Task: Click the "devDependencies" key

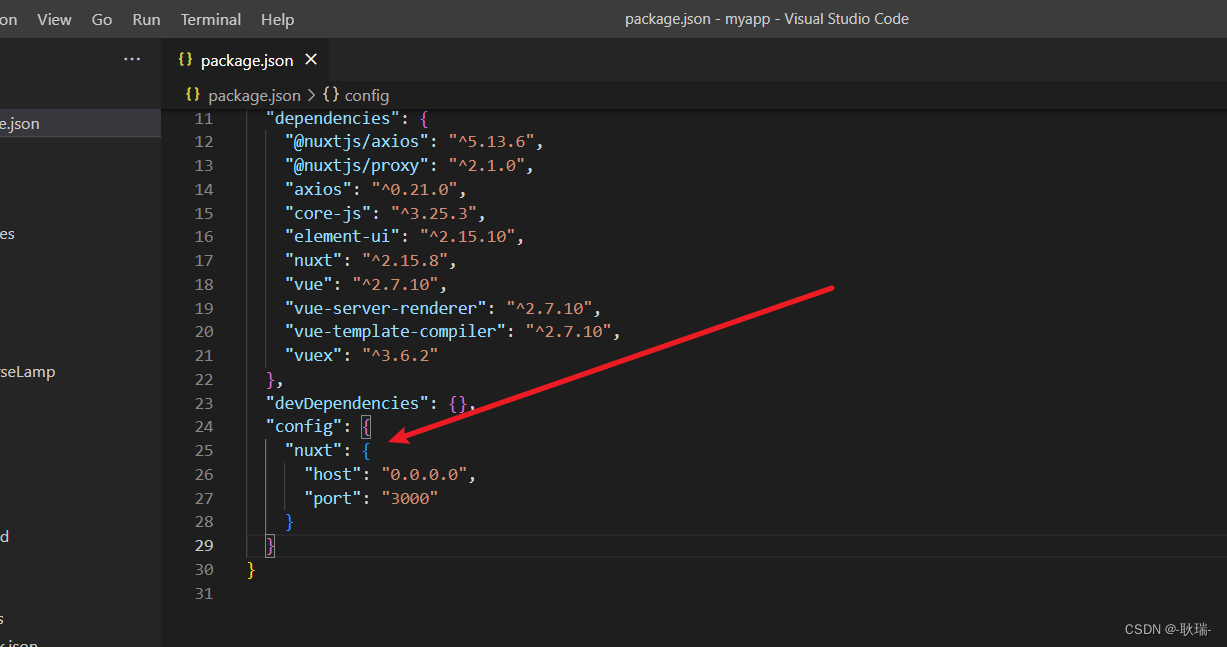Action: 347,403
